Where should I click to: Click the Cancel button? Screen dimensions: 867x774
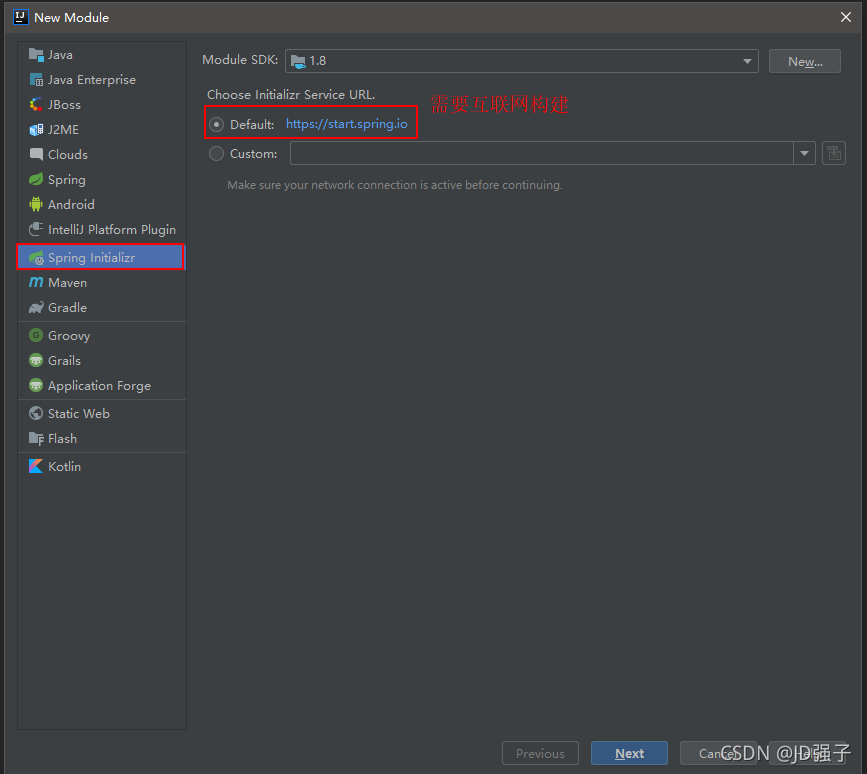[x=718, y=753]
